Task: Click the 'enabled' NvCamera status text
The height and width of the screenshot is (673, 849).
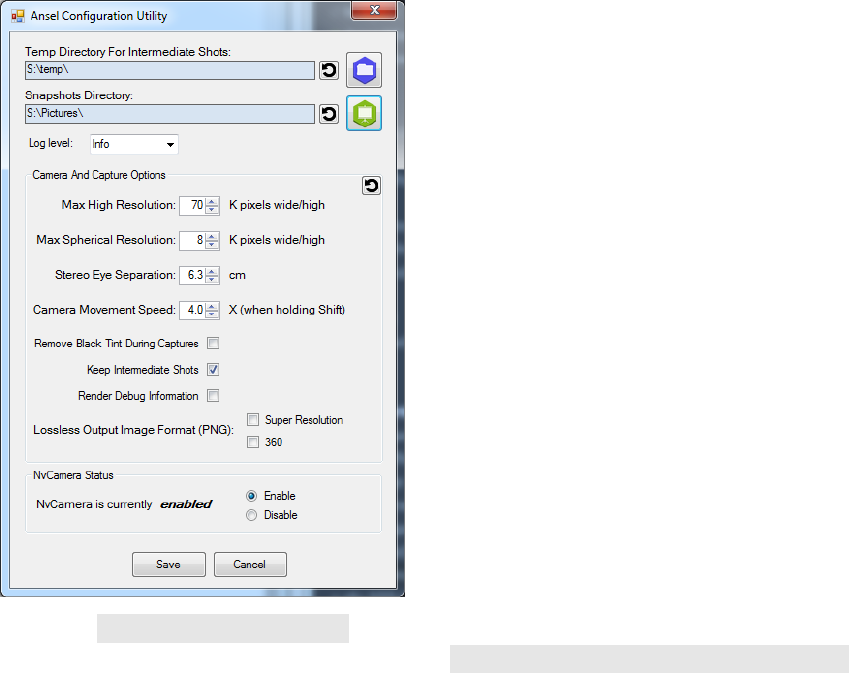Action: click(186, 505)
